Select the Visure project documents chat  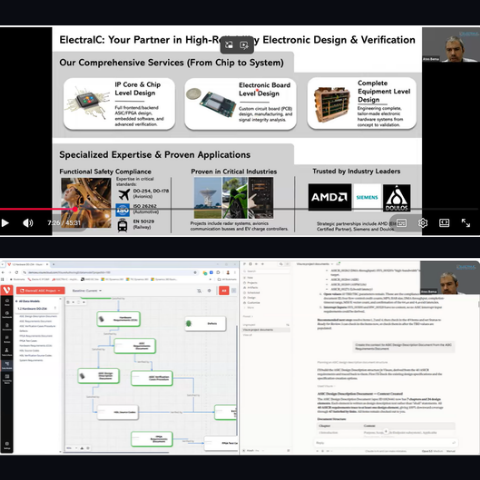tap(266, 330)
